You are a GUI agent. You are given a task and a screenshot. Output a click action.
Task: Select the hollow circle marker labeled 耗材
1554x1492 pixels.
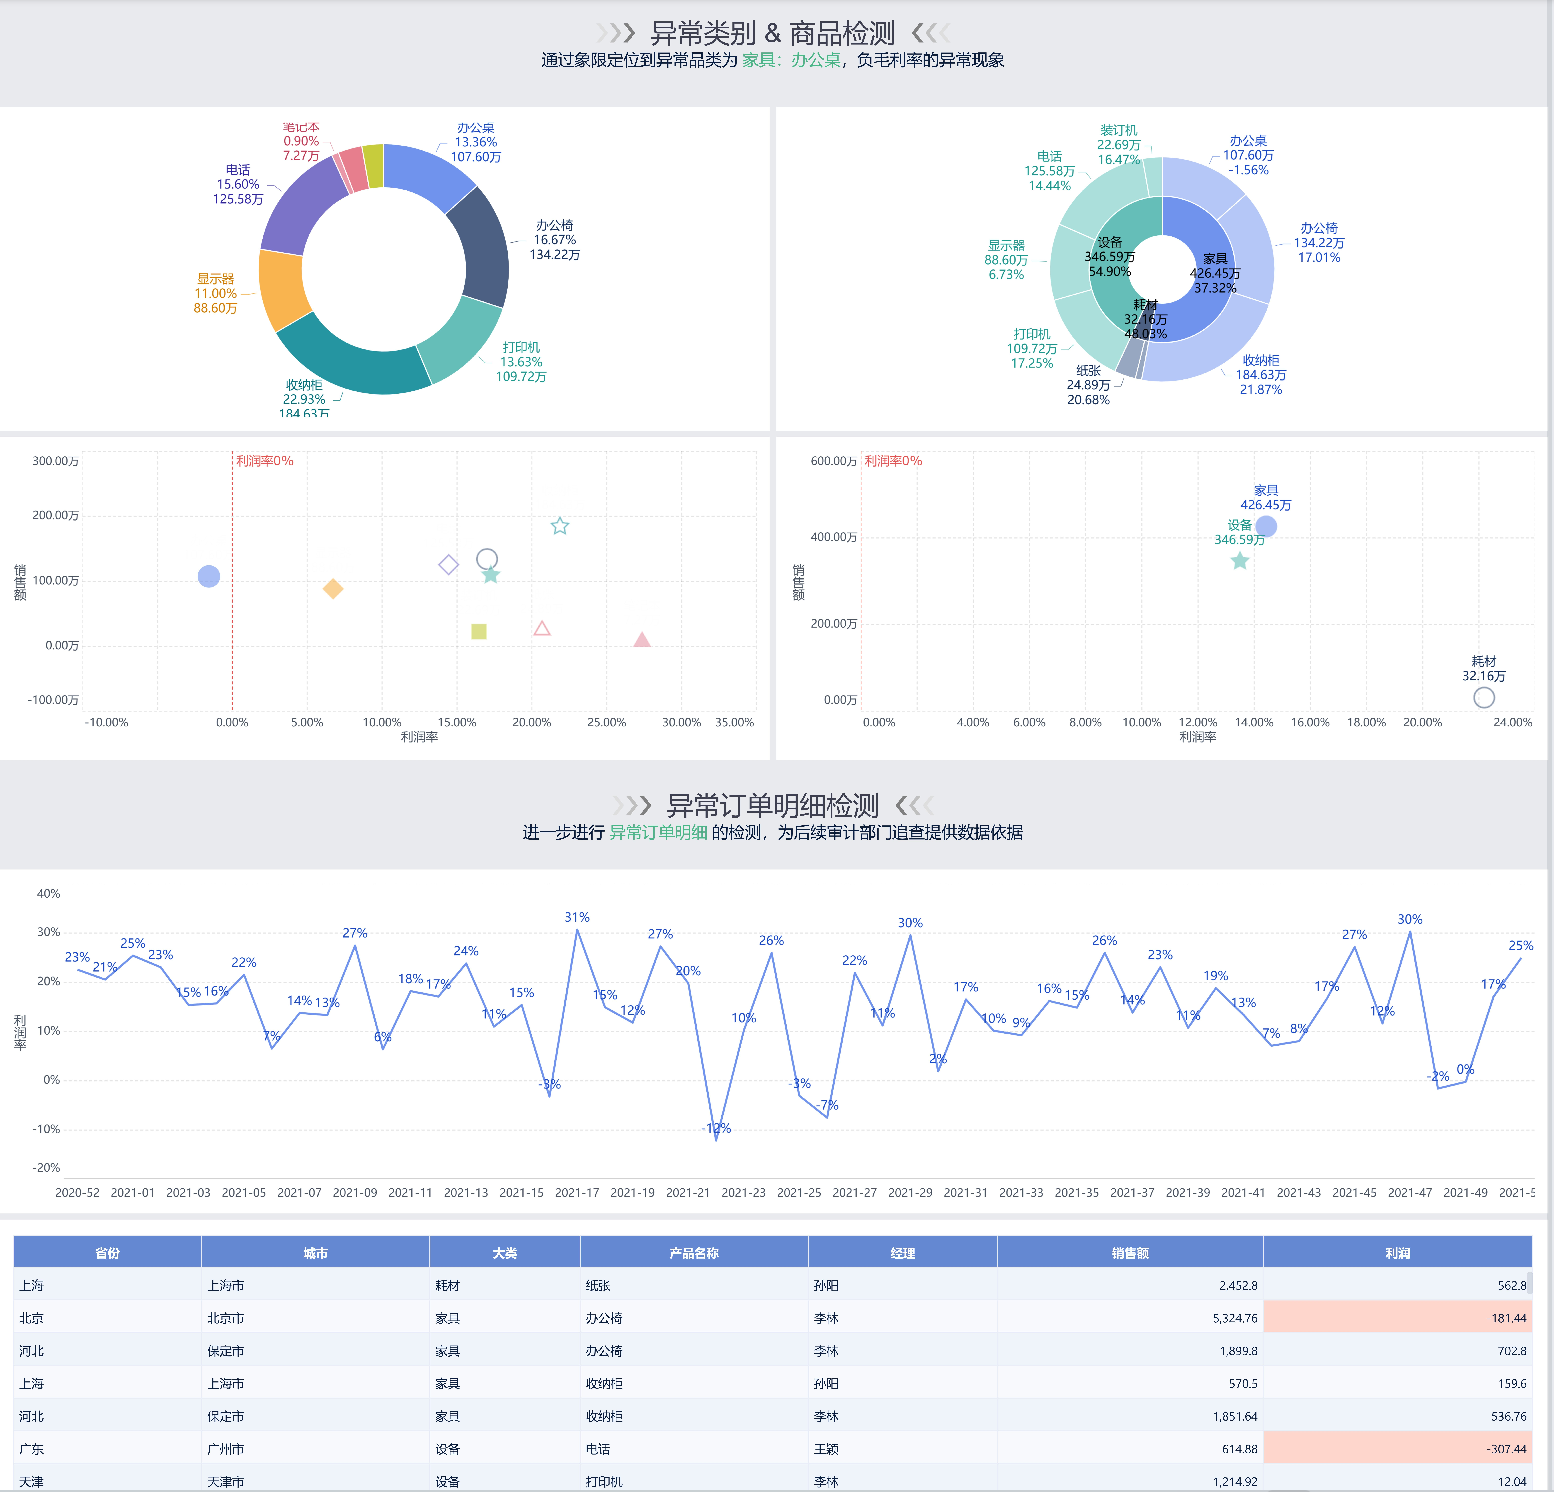point(1484,698)
